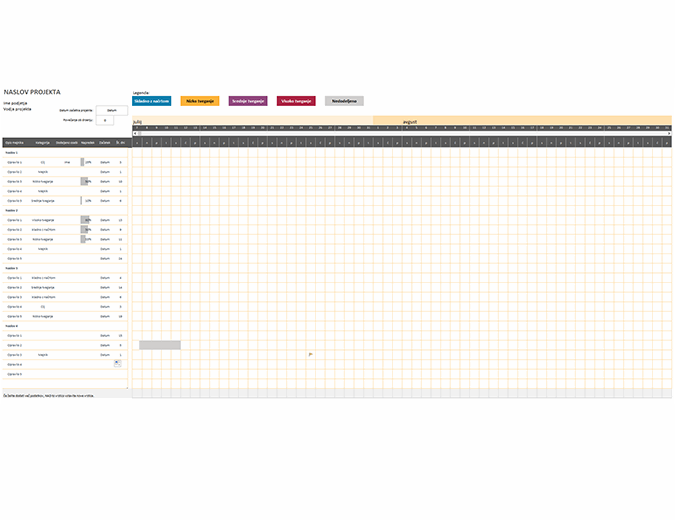Click the right arrow of the timeline scrollbar

point(669,133)
